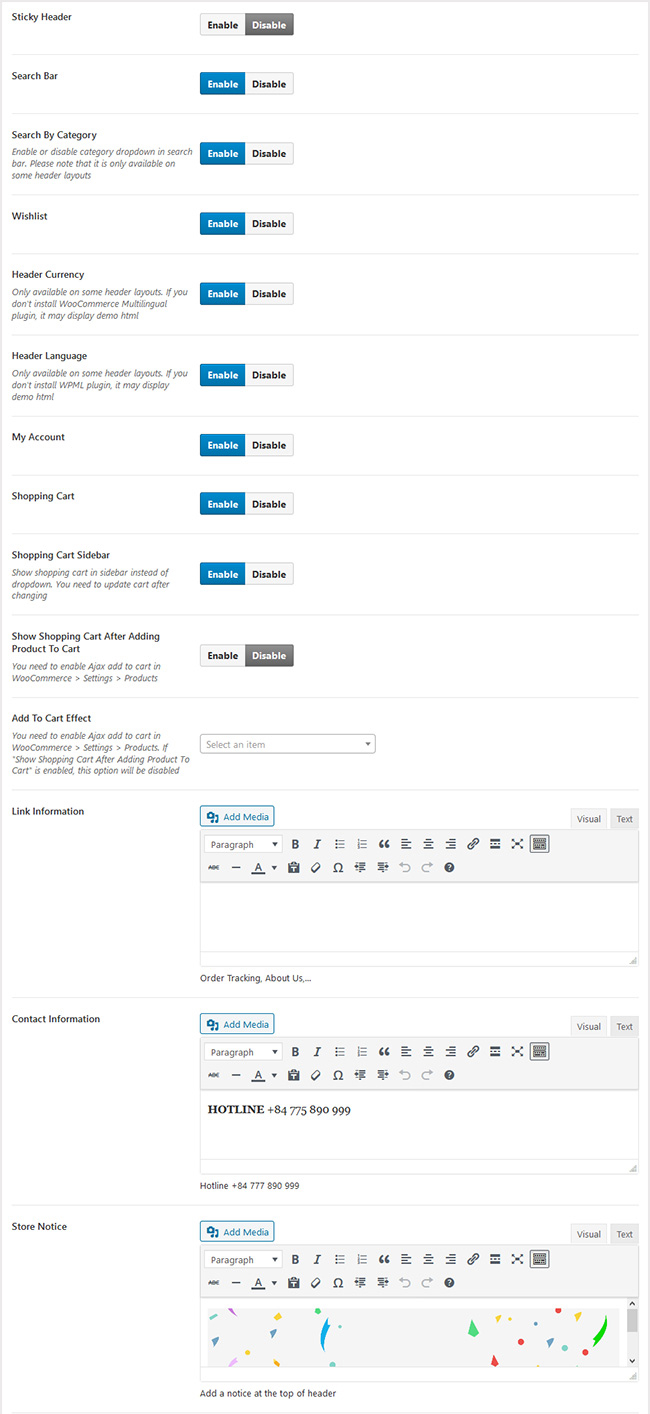Apply text color in Store Notice editor
Screen dimensions: 650x1414
coord(258,1283)
